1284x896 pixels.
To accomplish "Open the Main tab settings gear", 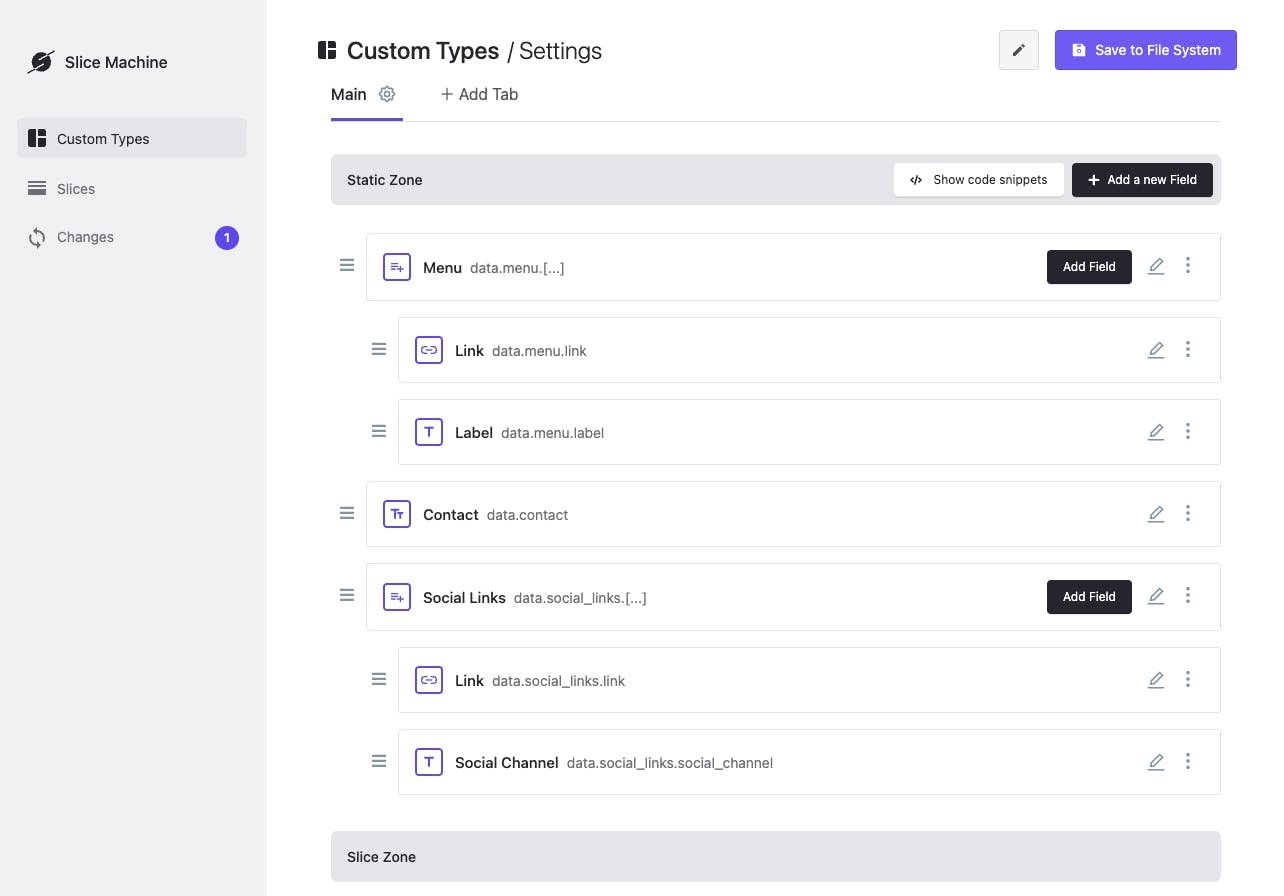I will coord(387,94).
